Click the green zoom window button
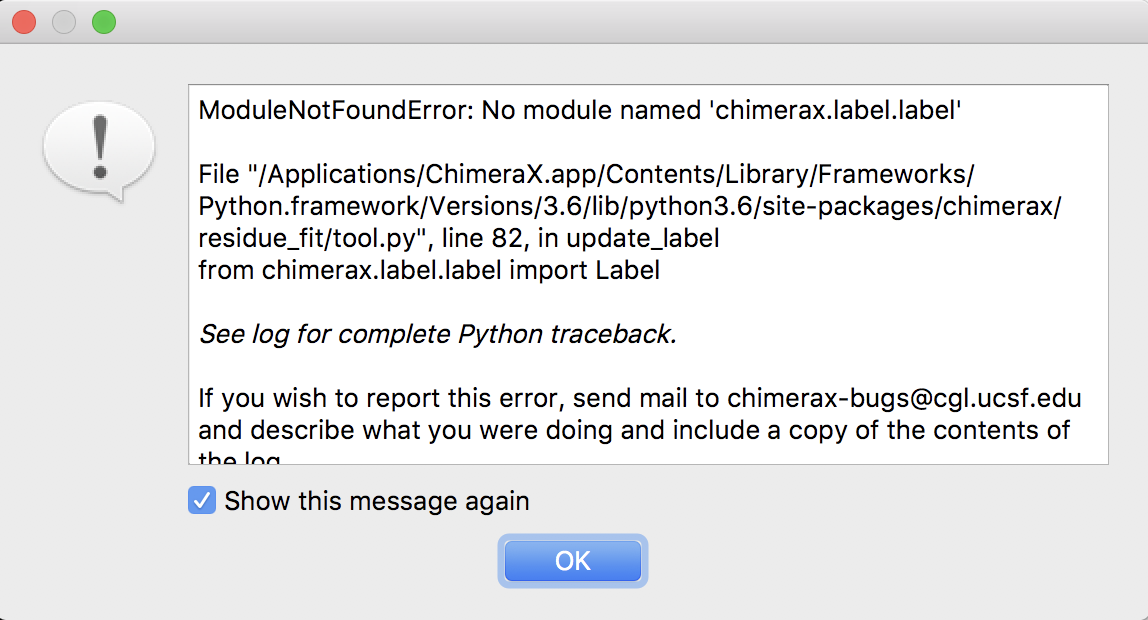The width and height of the screenshot is (1148, 620). click(x=103, y=21)
